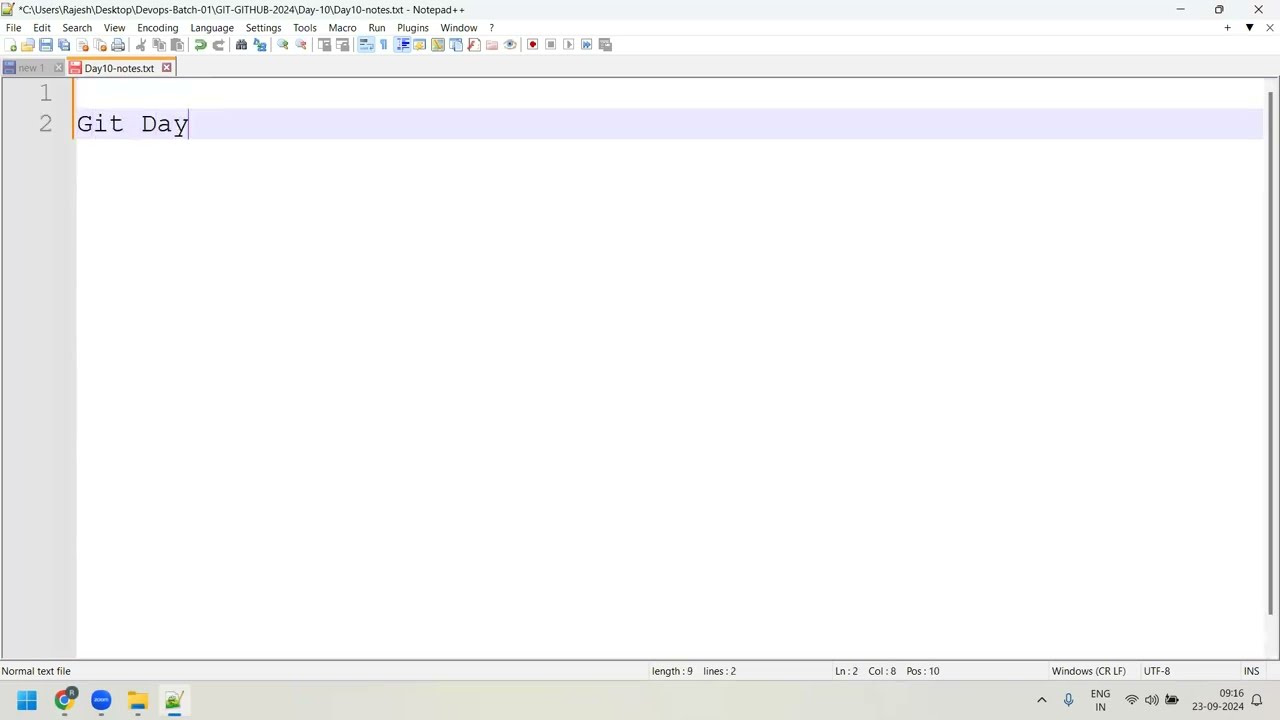The image size is (1280, 720).
Task: Click the UTF-8 encoding status entry
Action: tap(1157, 671)
